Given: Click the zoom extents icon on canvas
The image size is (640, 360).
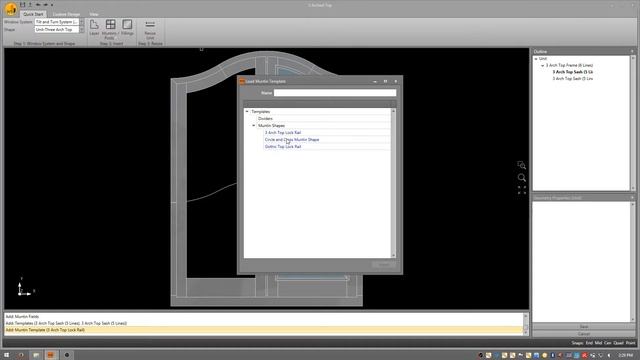Looking at the screenshot, I should 522,190.
